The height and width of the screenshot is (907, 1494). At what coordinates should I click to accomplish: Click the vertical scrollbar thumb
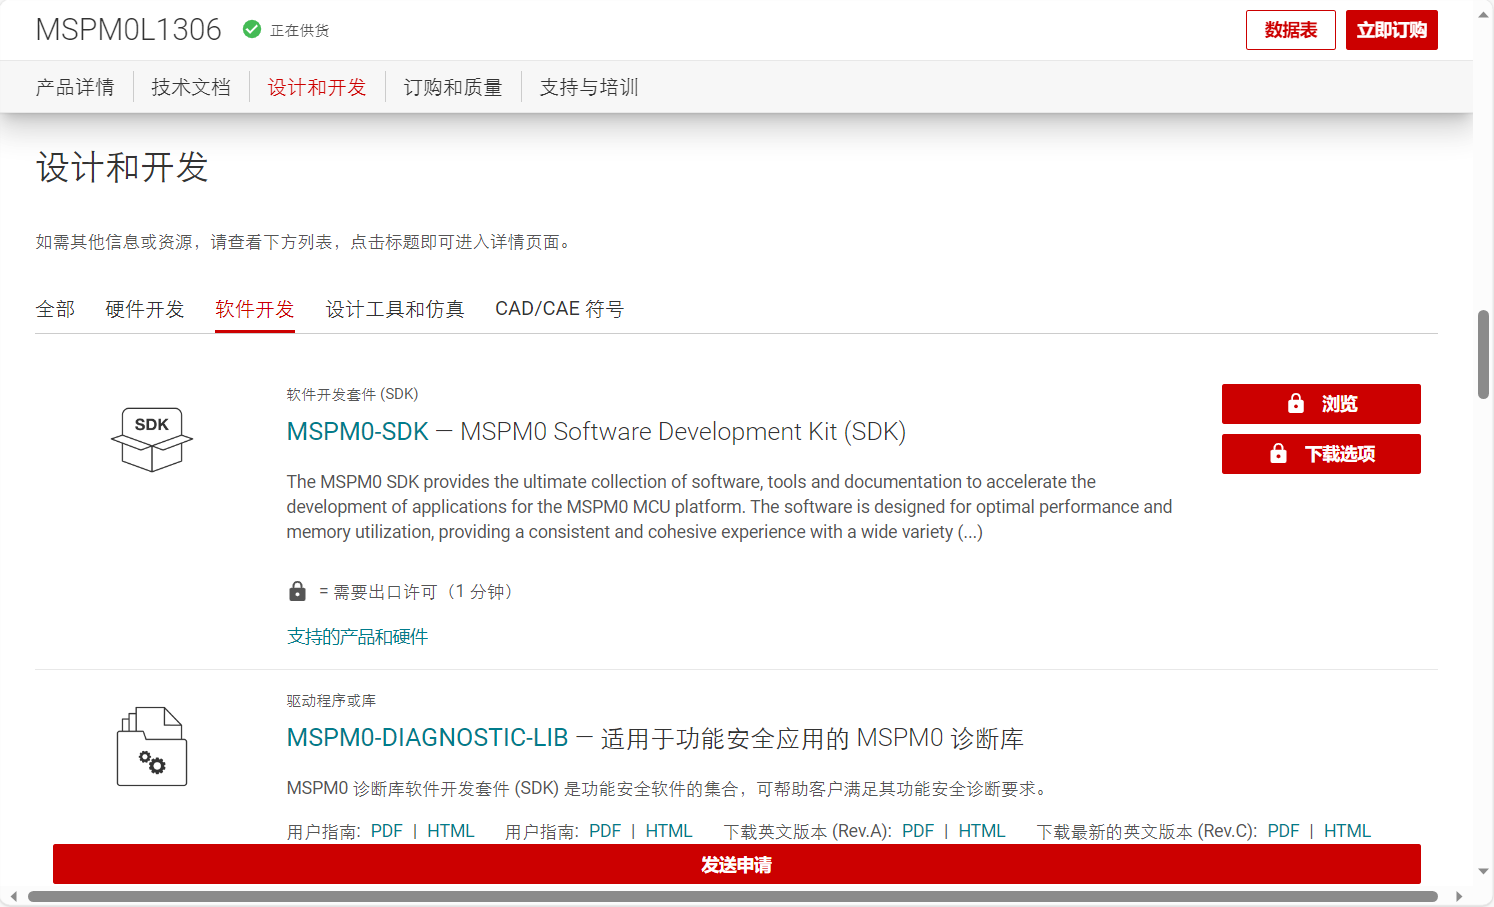point(1484,354)
